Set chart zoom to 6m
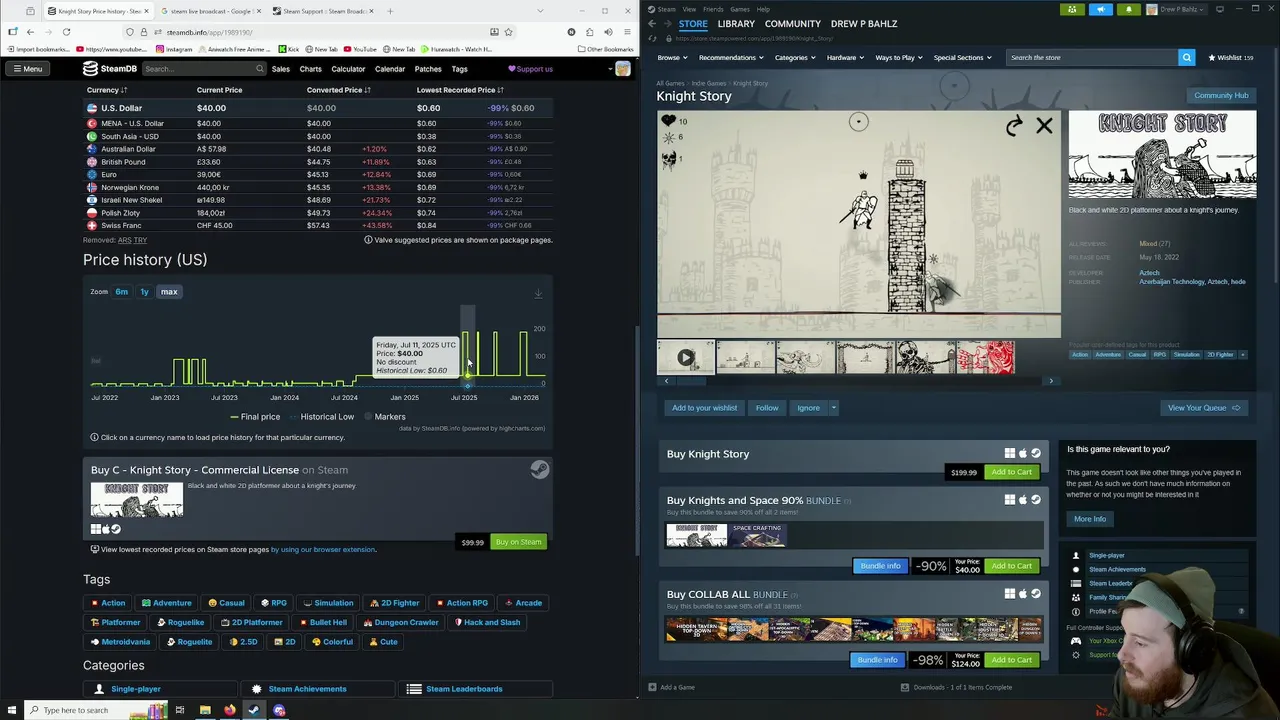The image size is (1280, 720). coord(121,292)
